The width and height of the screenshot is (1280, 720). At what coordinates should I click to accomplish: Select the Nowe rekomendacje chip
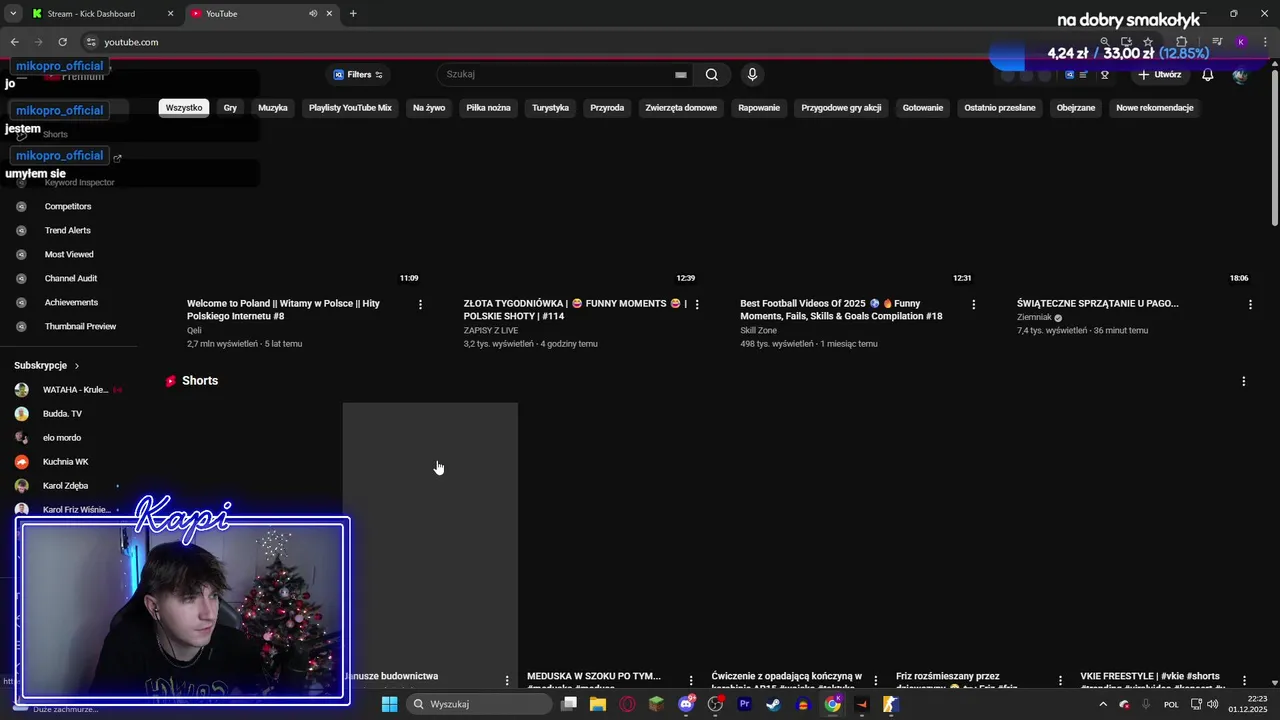tap(1155, 108)
